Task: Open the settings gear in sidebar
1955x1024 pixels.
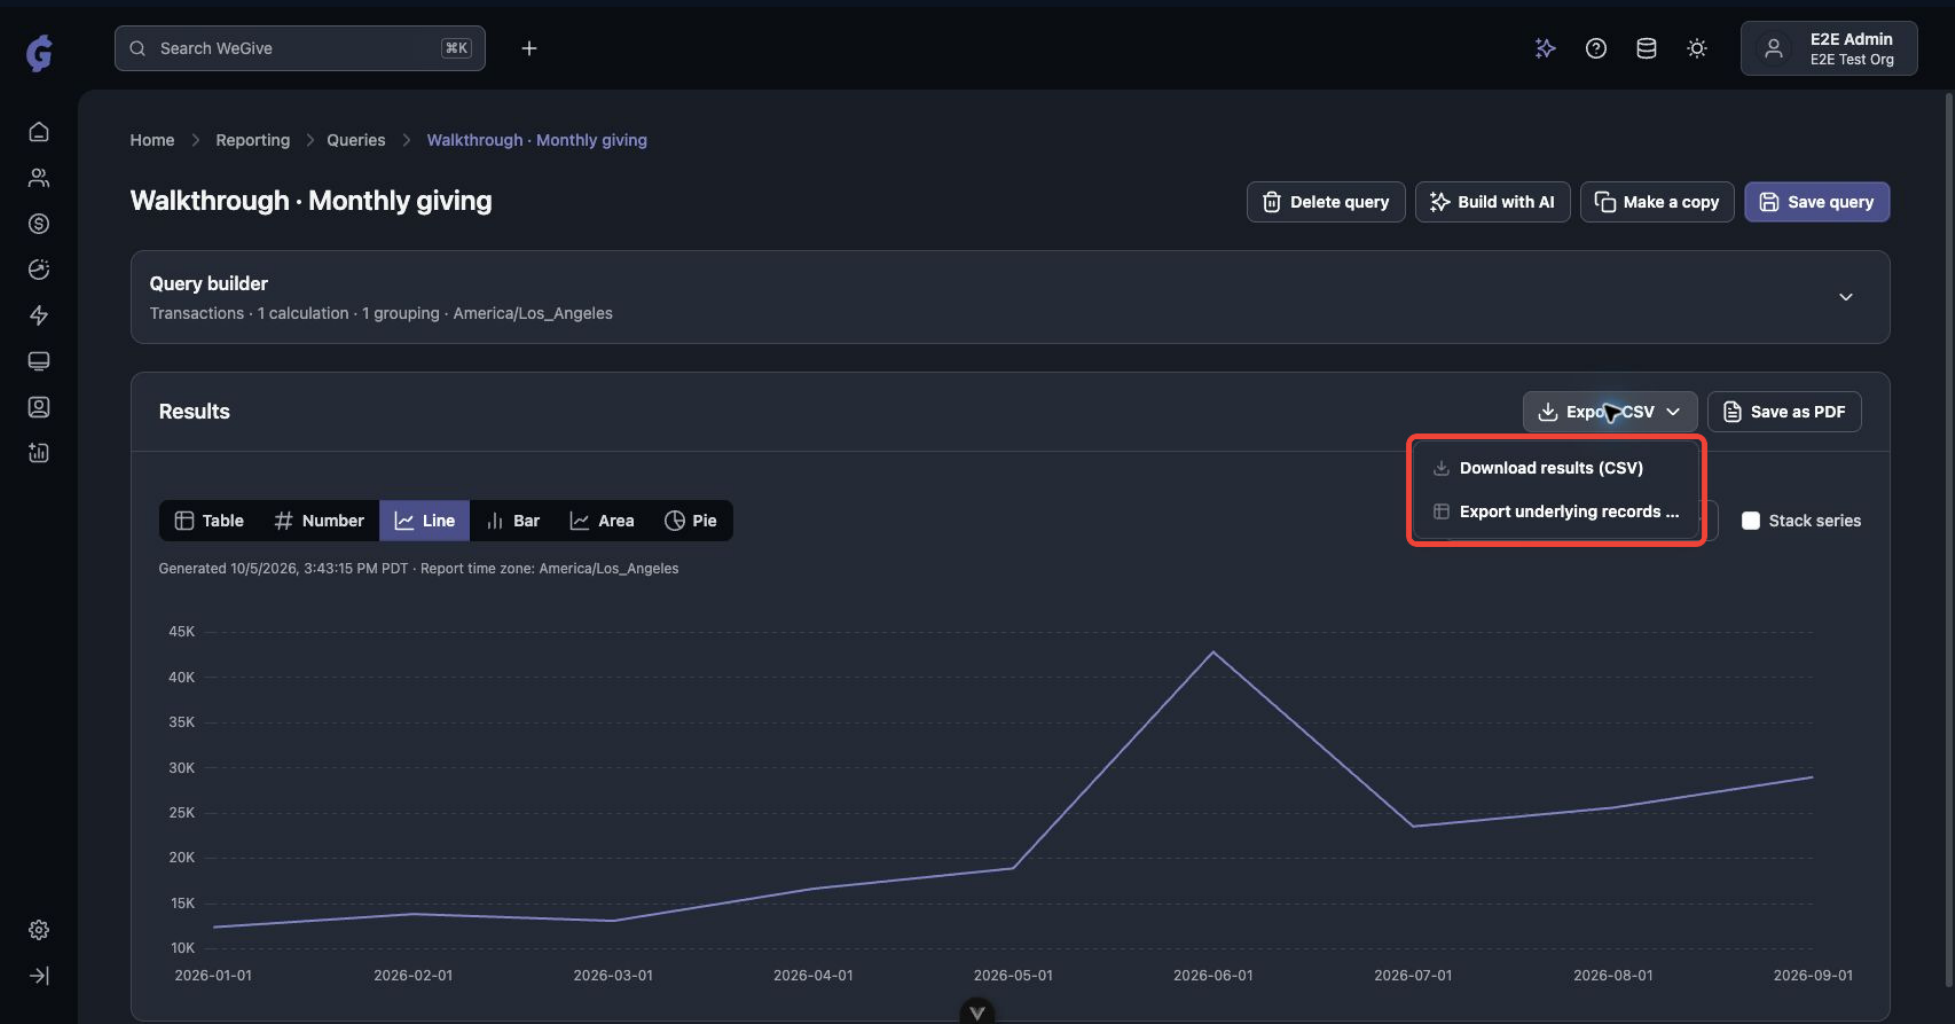Action: (x=39, y=930)
